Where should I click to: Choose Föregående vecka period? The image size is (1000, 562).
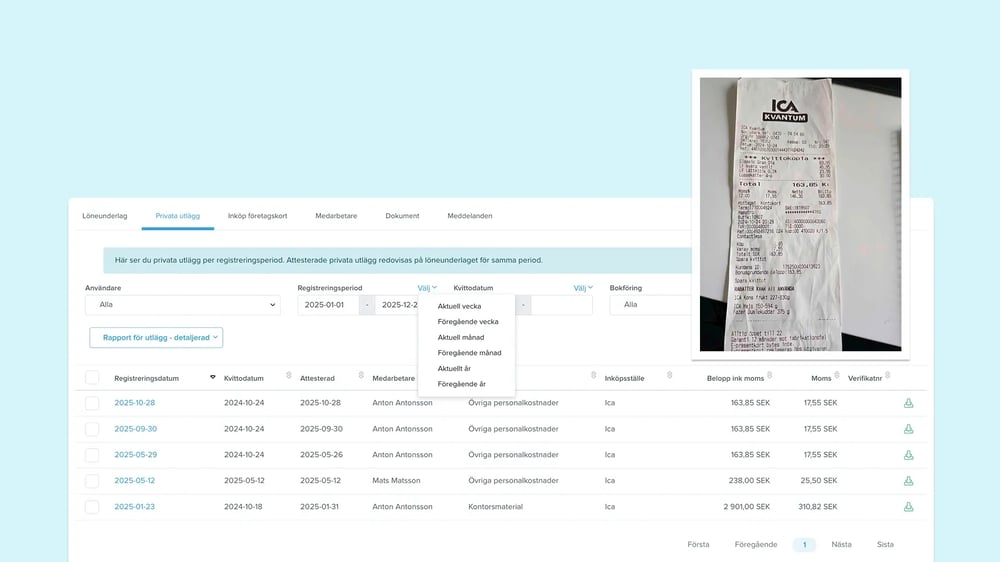pyautogui.click(x=468, y=322)
